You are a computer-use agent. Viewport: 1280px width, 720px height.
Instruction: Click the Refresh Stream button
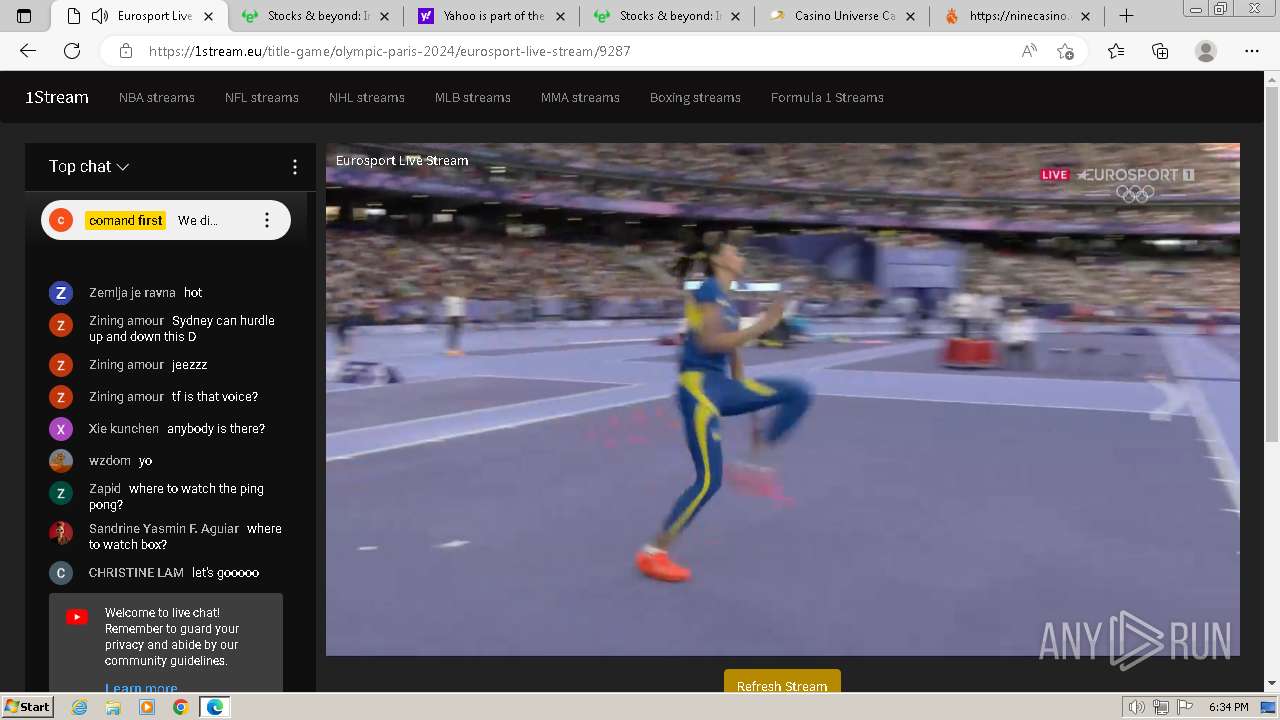coord(782,683)
